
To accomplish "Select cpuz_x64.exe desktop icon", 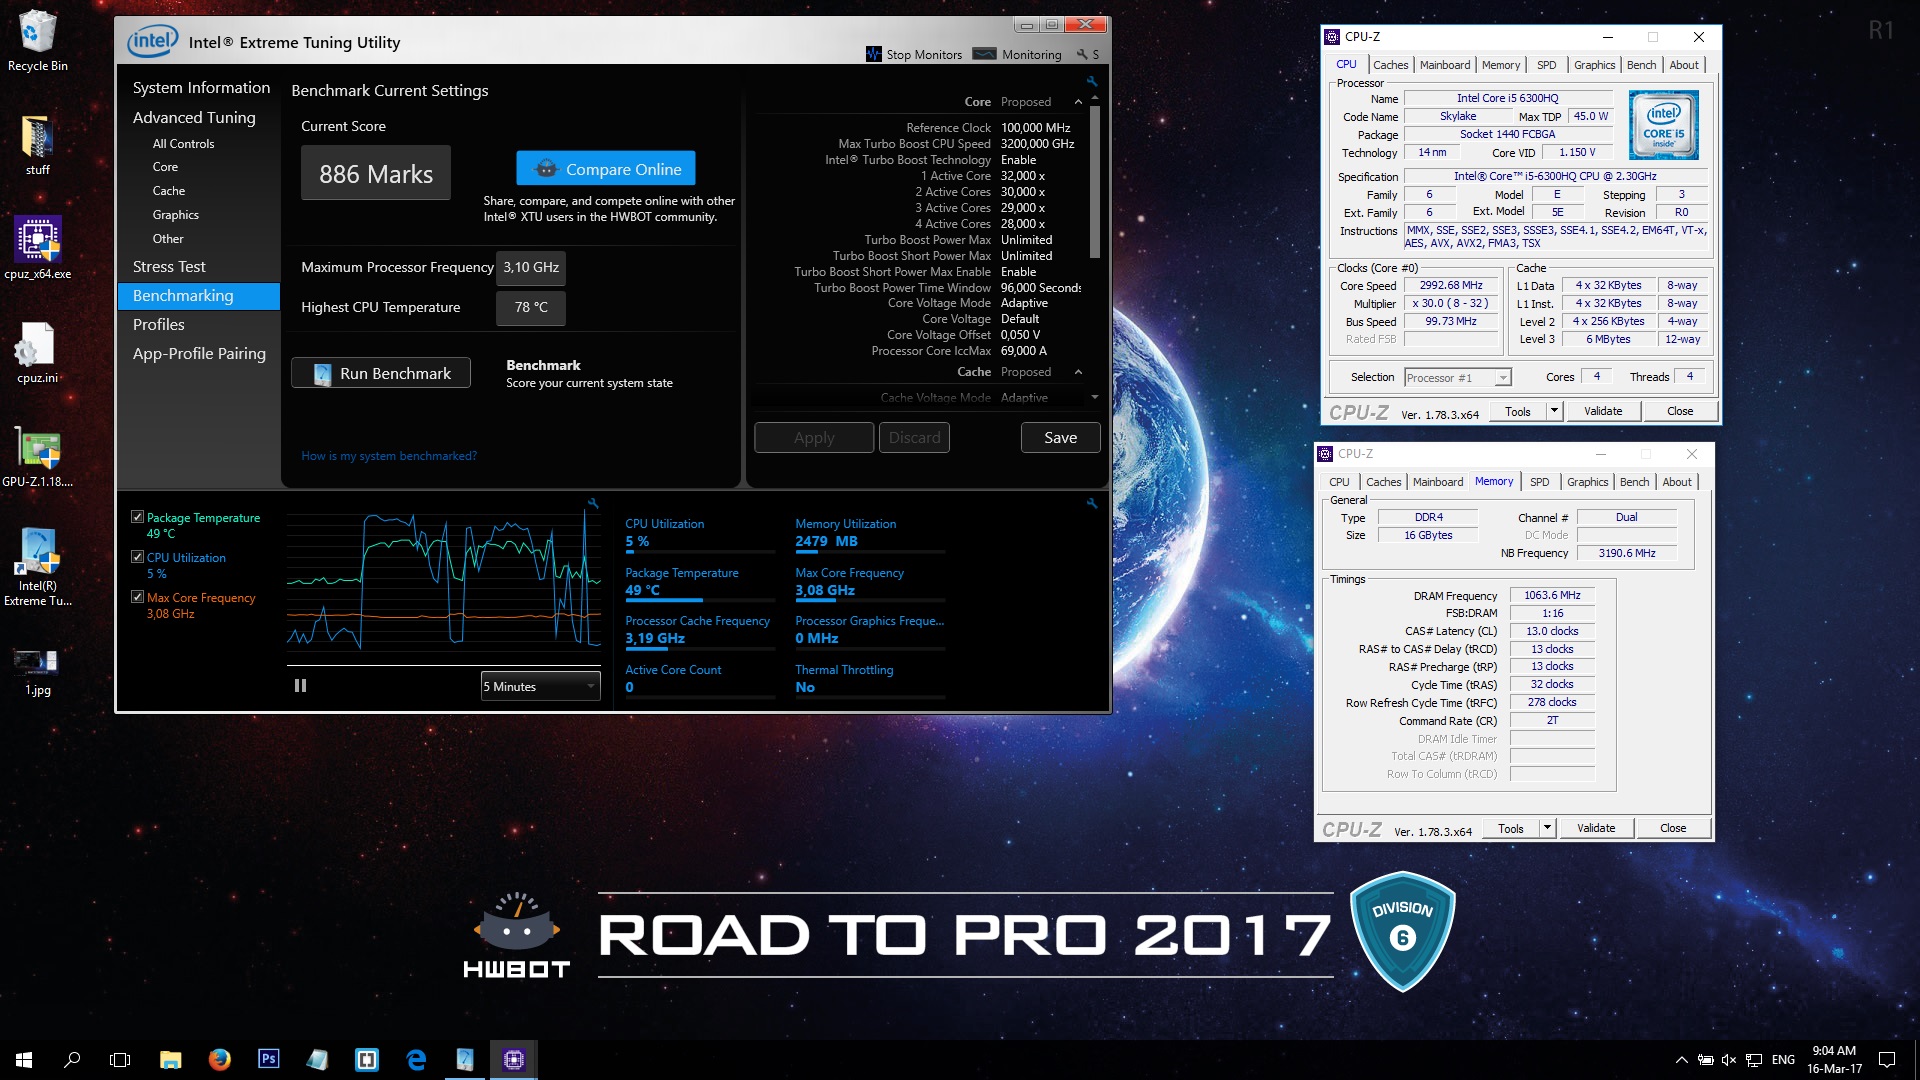I will [37, 248].
